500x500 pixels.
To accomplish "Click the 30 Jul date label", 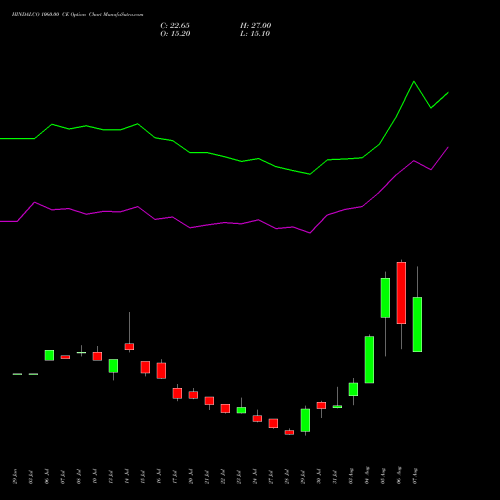I will coord(319,476).
